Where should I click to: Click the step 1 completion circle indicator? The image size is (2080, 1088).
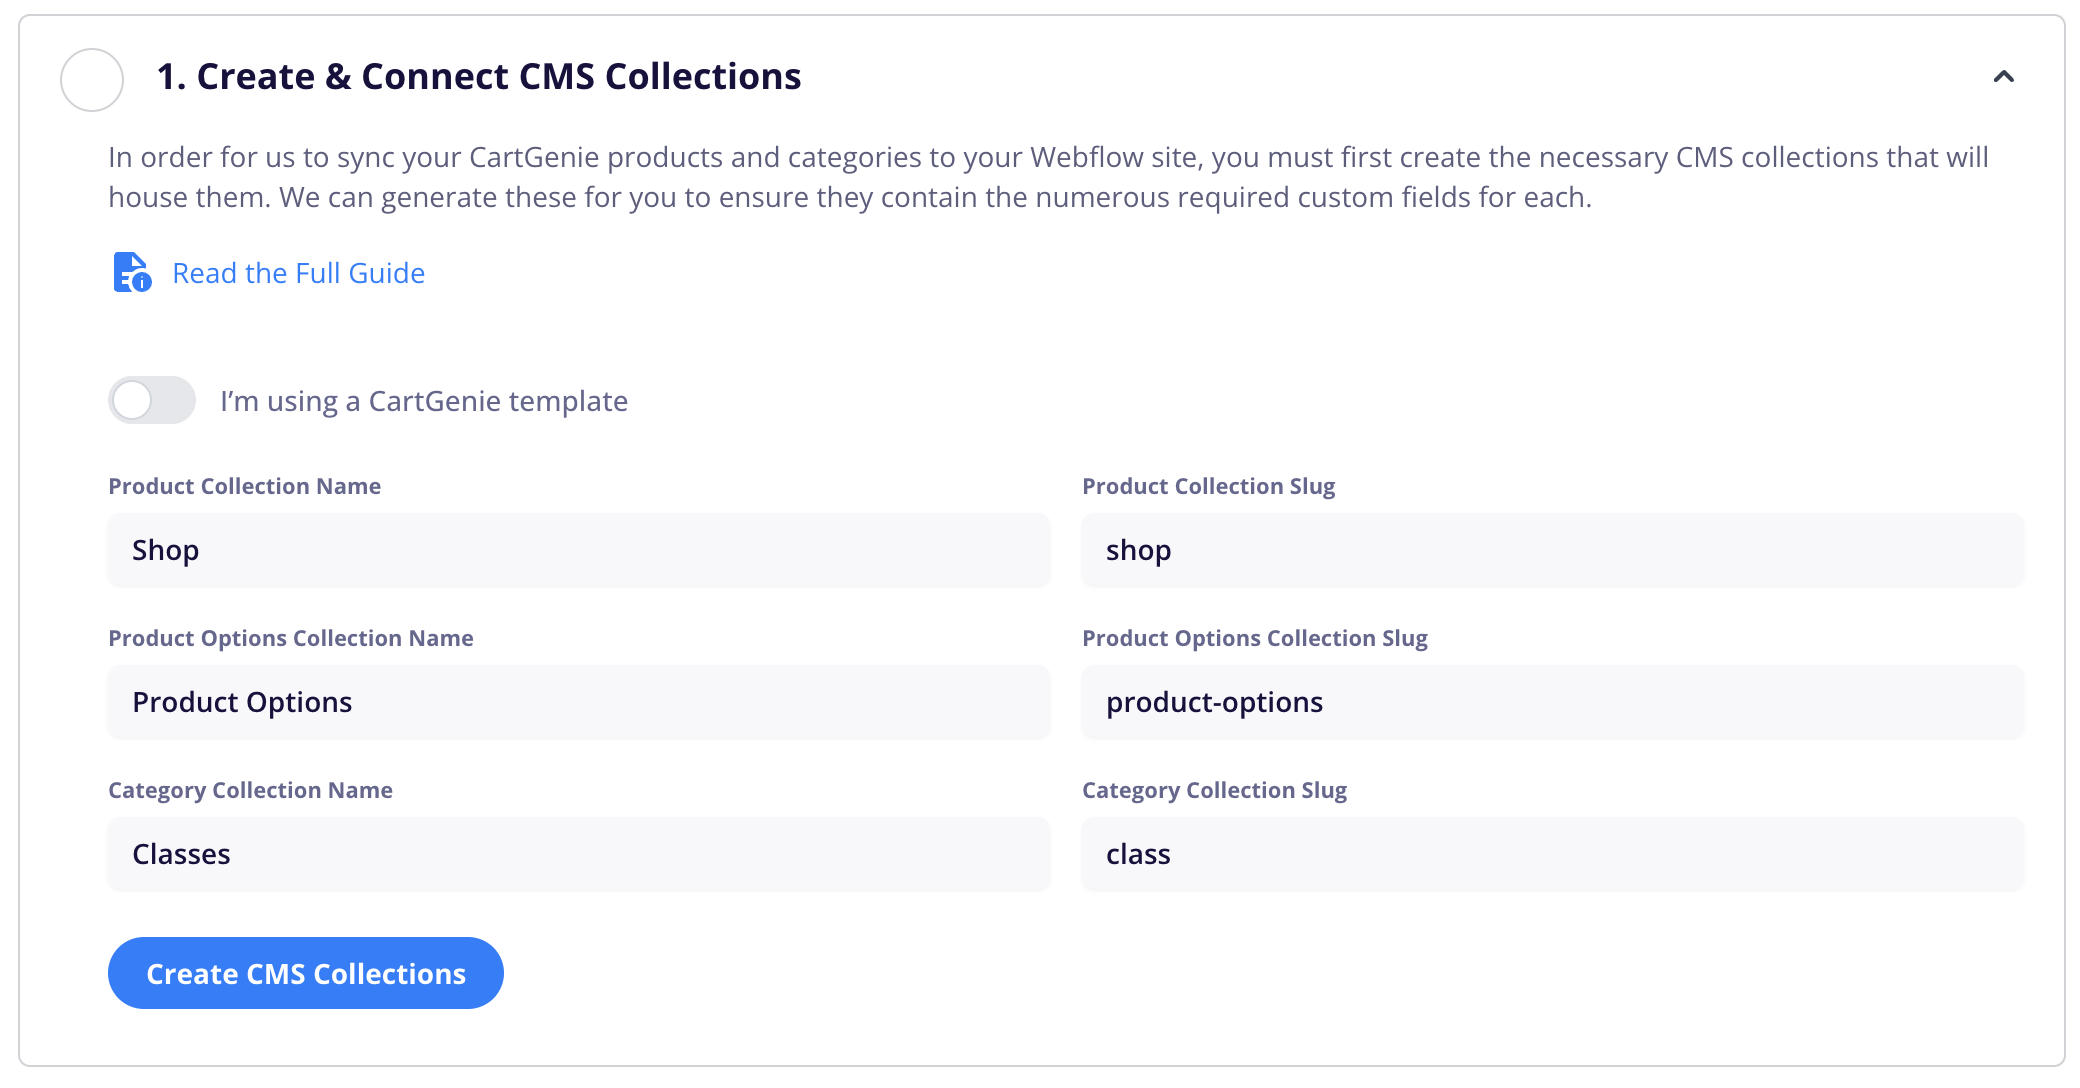pos(92,80)
